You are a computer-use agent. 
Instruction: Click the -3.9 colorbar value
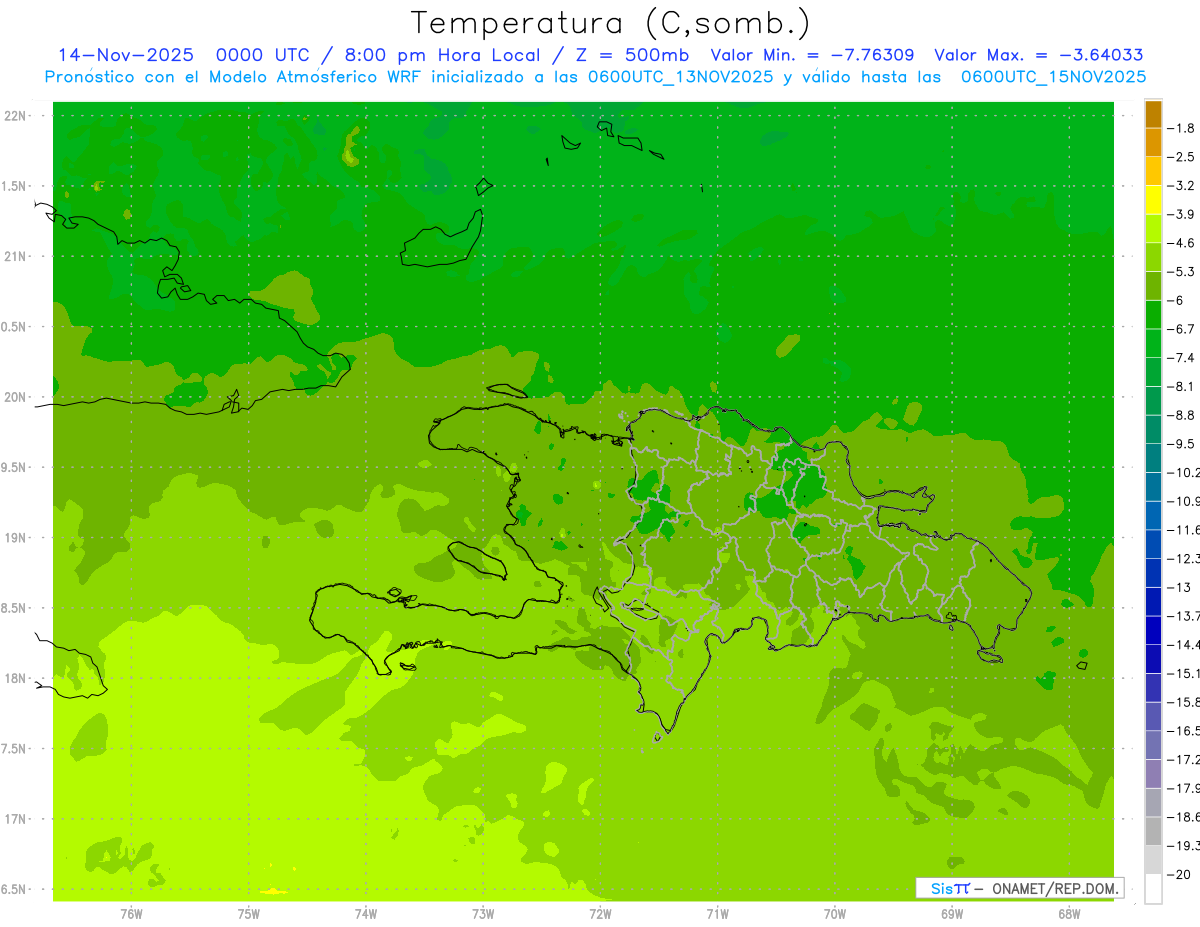pyautogui.click(x=1182, y=214)
